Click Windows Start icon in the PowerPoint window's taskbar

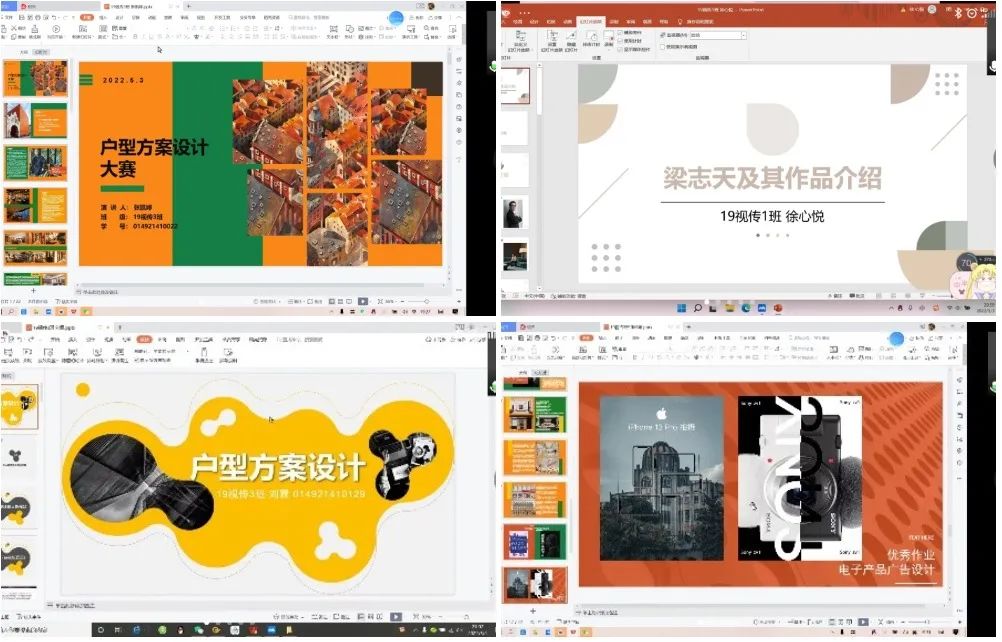point(682,309)
